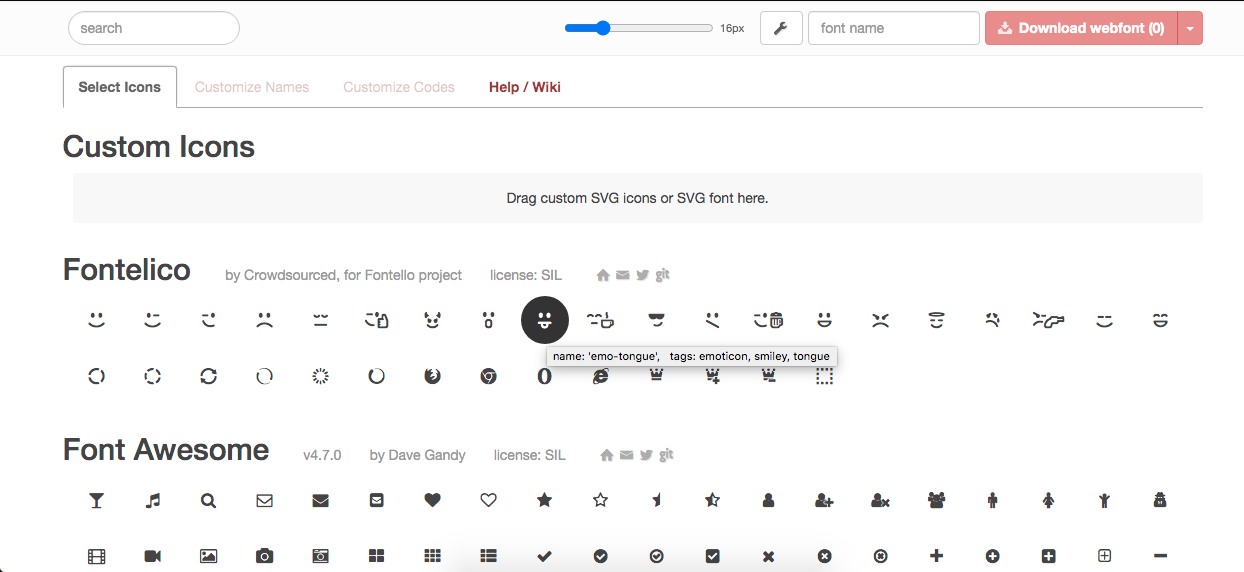Open Font Awesome git repository icon

(x=666, y=455)
